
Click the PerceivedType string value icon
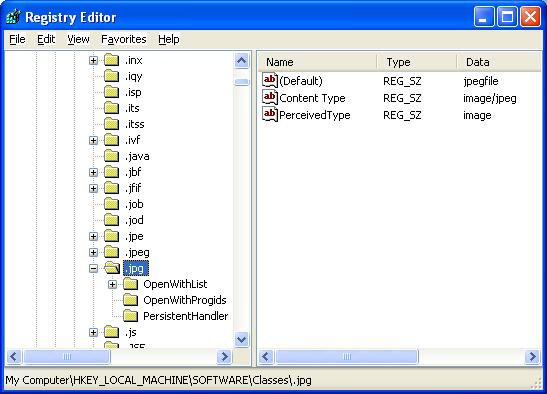[270, 114]
